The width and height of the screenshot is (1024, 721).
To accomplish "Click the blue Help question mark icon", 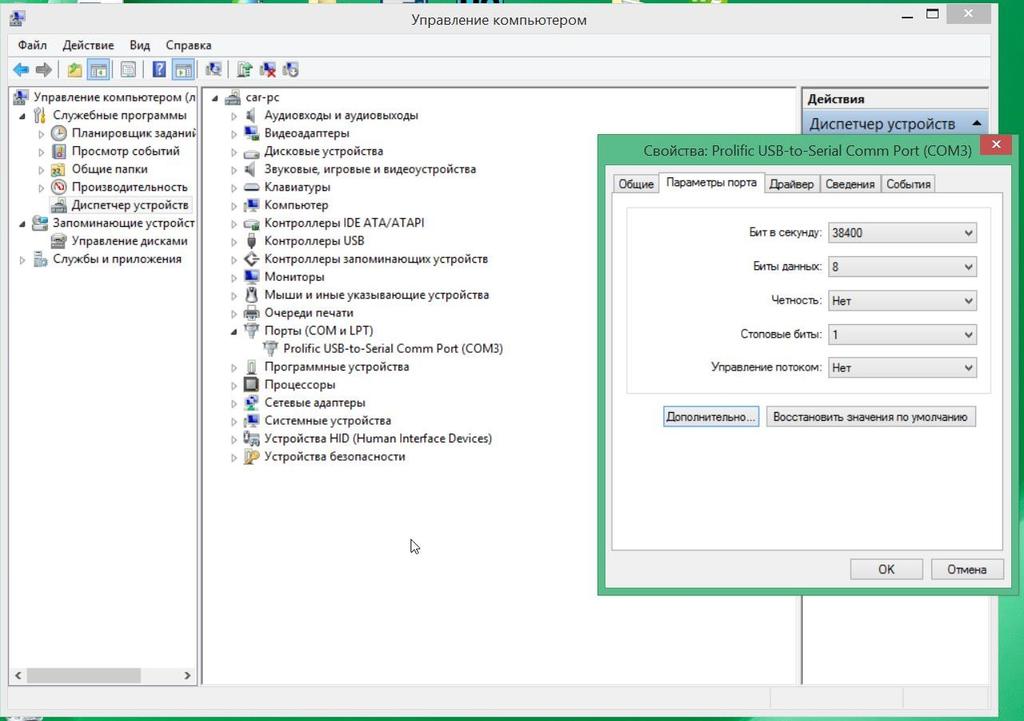I will pyautogui.click(x=159, y=70).
